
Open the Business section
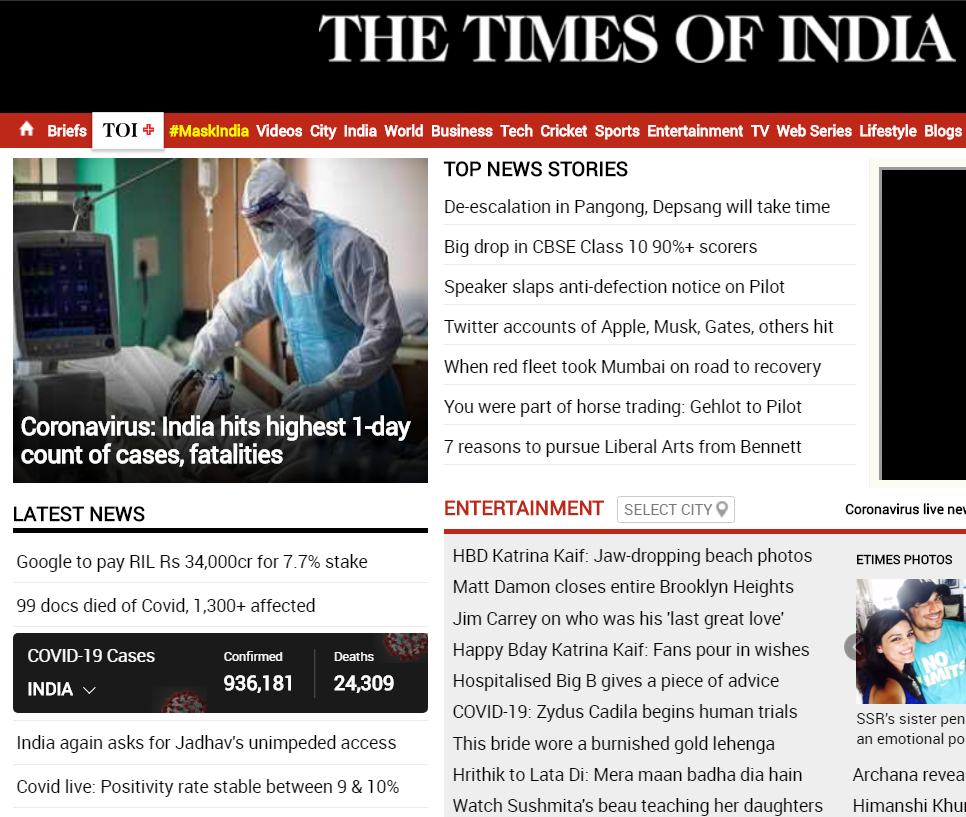click(x=461, y=131)
